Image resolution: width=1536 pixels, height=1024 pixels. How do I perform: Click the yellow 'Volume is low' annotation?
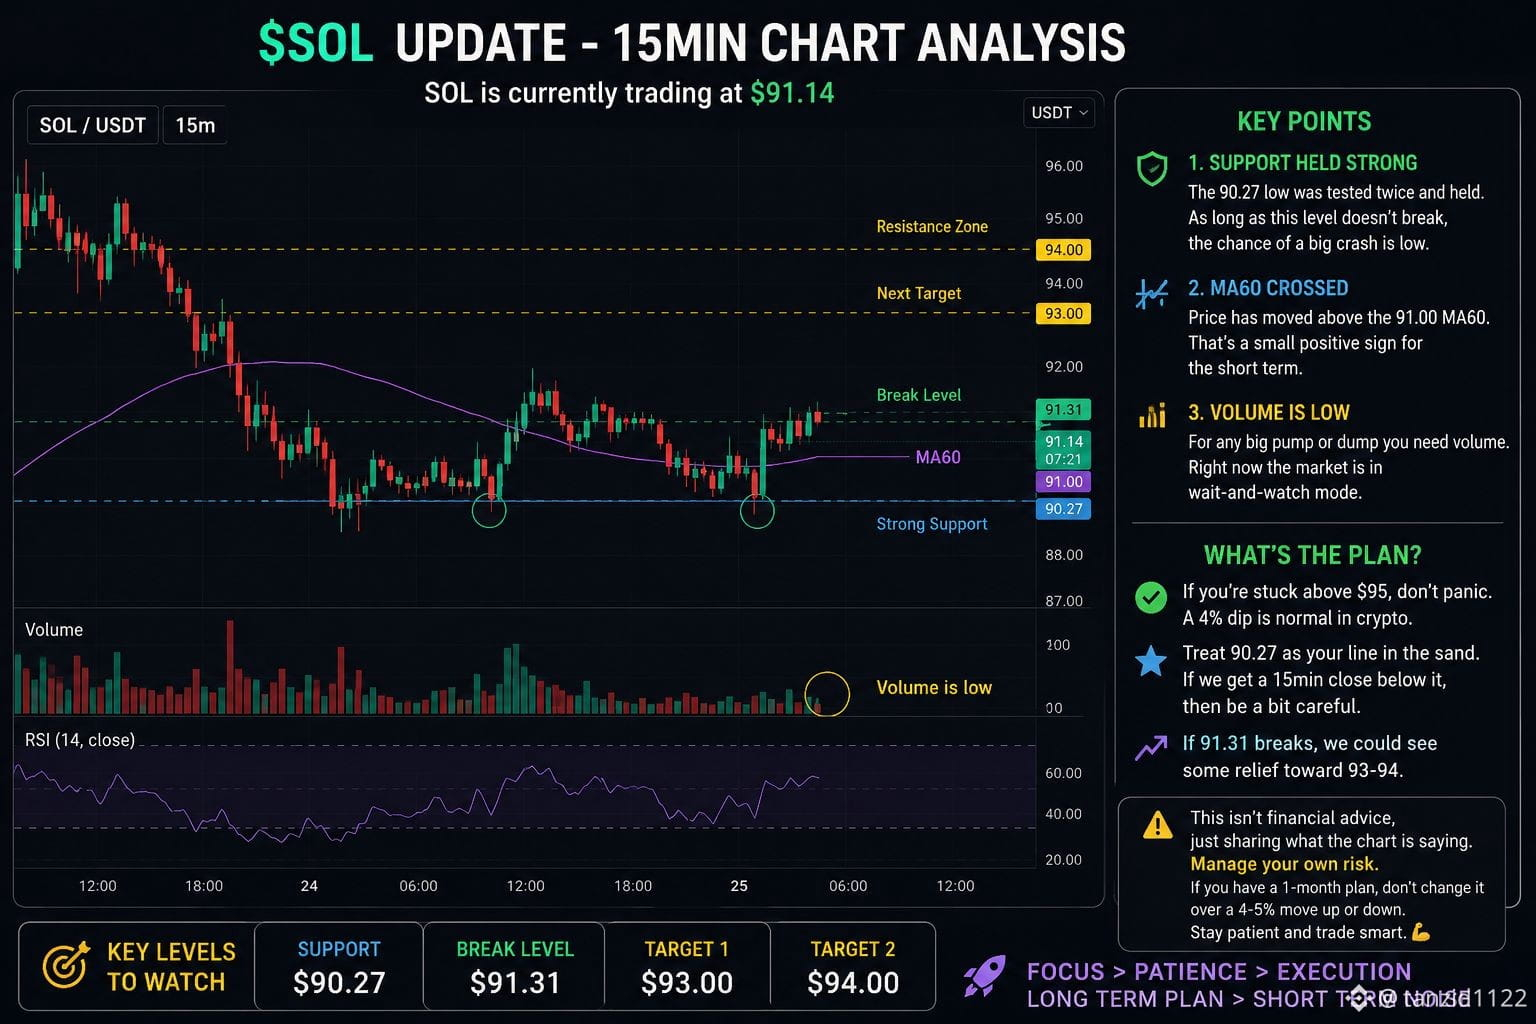click(934, 688)
